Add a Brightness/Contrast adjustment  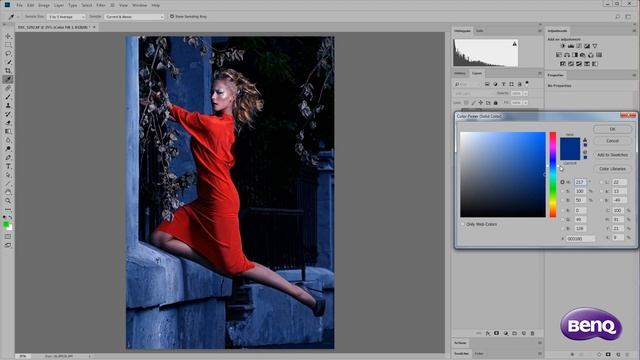click(563, 46)
